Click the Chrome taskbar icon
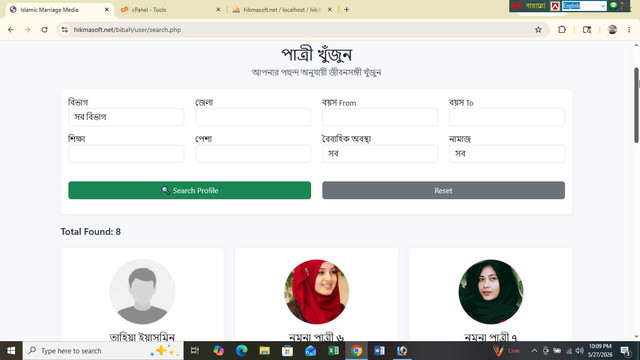 click(x=356, y=351)
